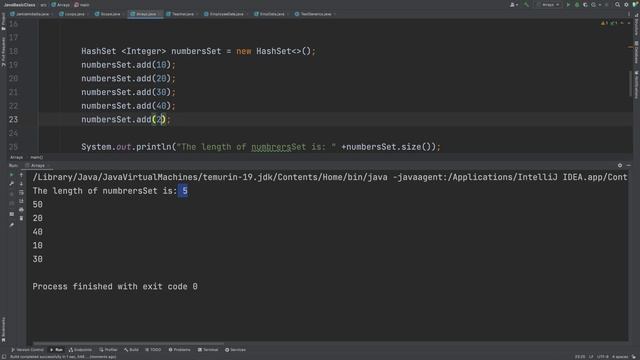Build project with the hammer icon
Image resolution: width=640 pixels, height=360 pixels.
pos(527,5)
